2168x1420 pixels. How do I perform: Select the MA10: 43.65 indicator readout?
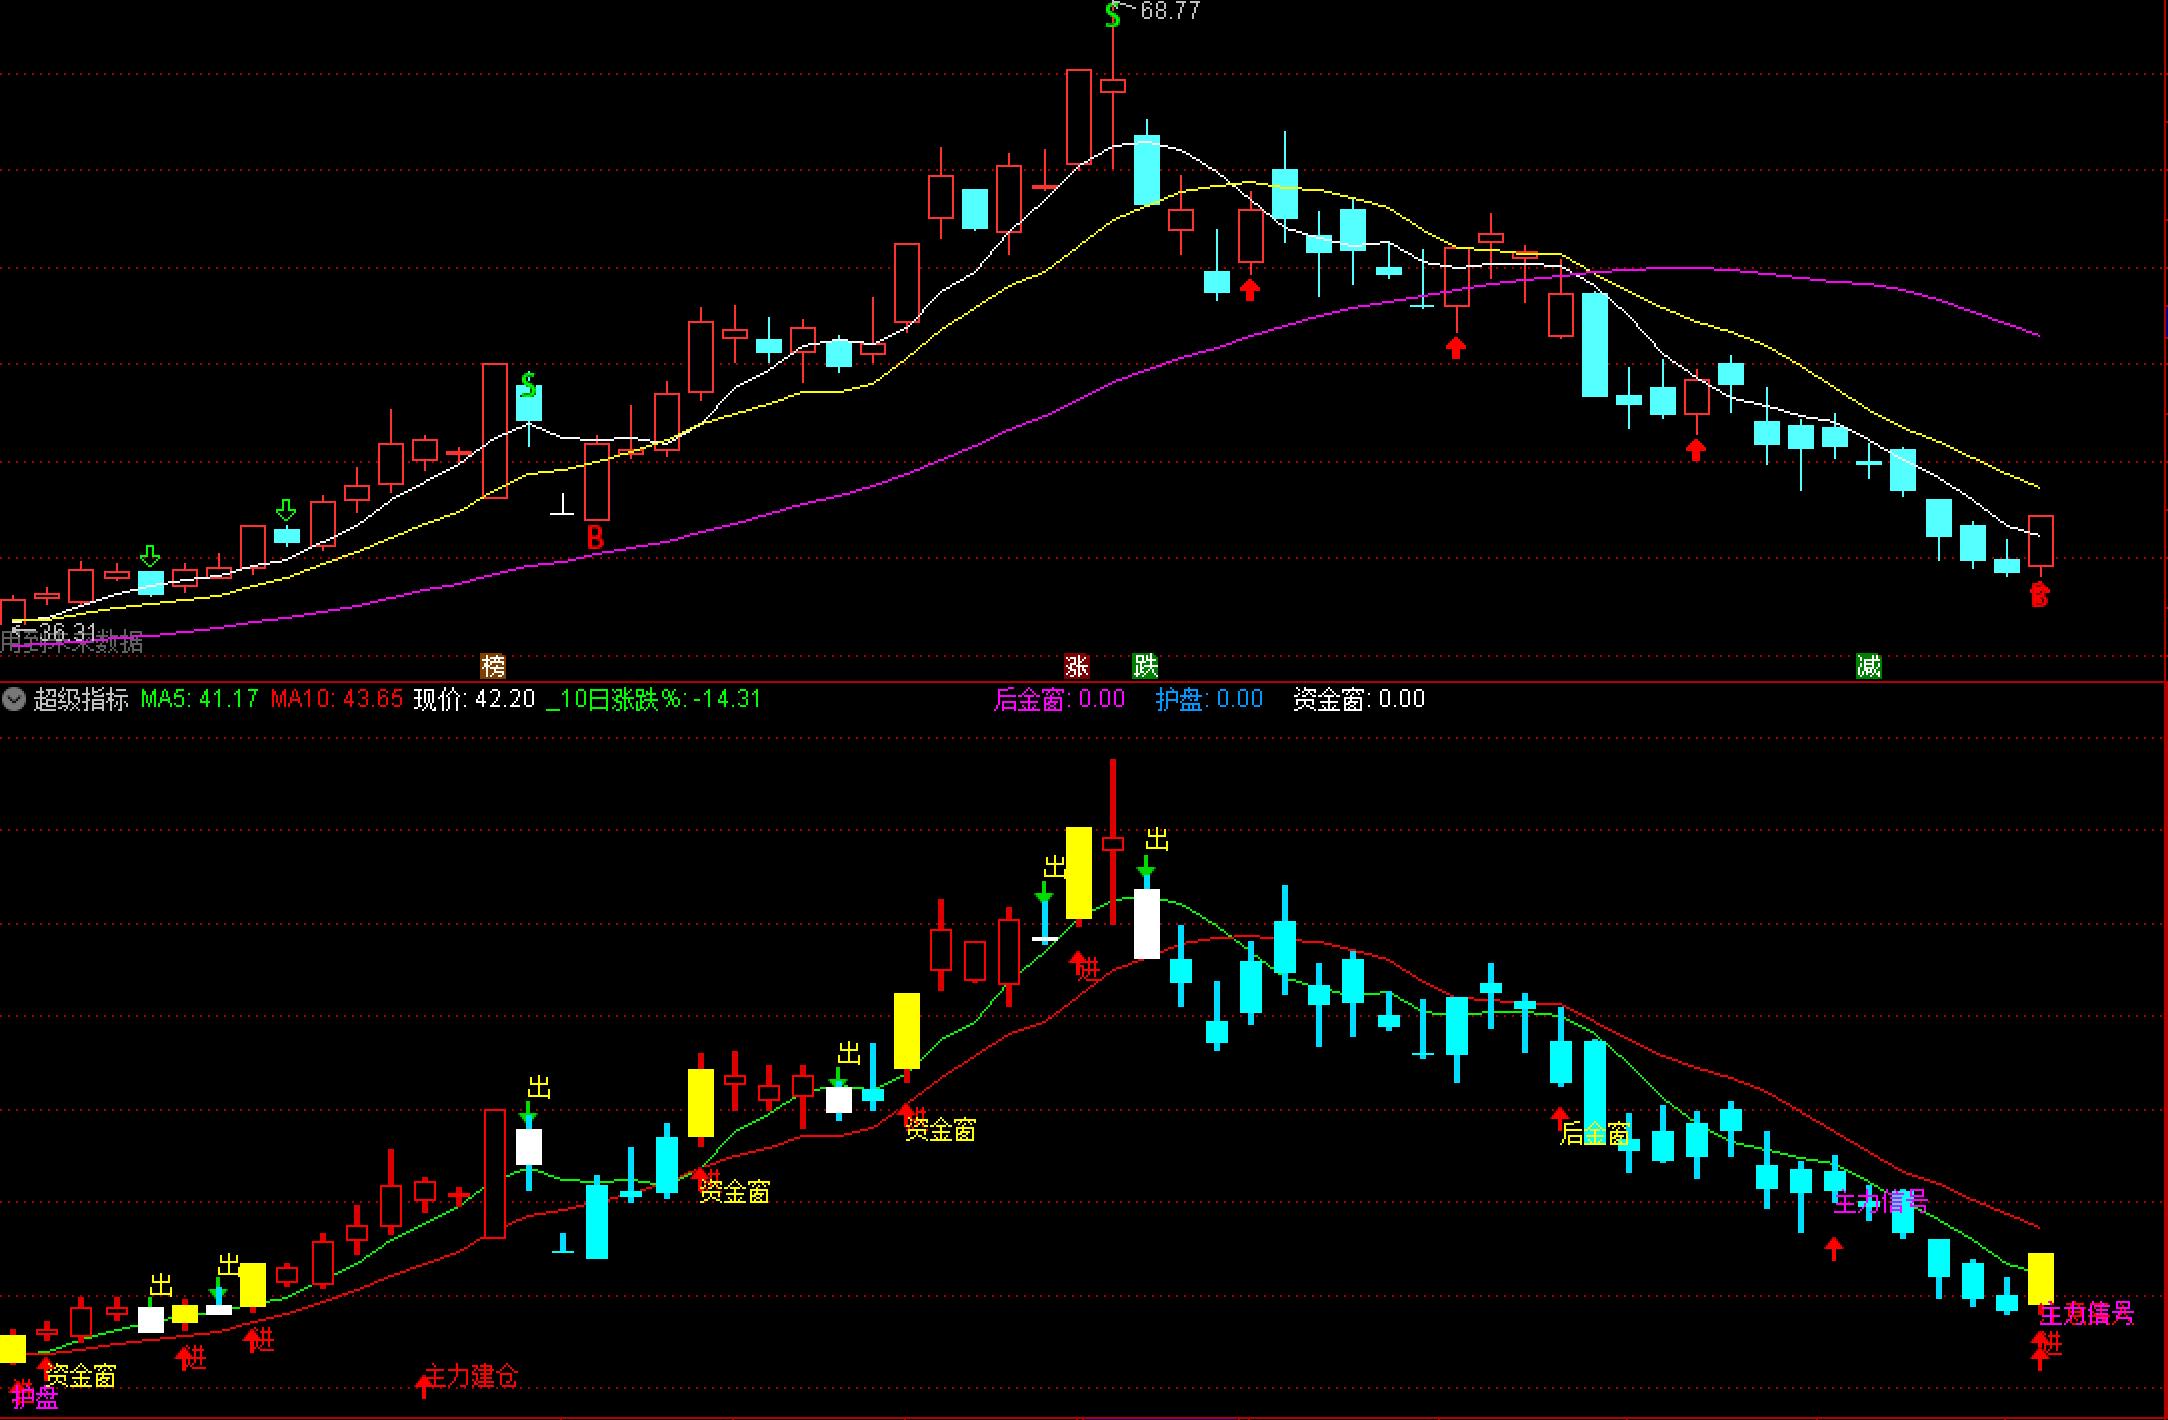coord(337,699)
